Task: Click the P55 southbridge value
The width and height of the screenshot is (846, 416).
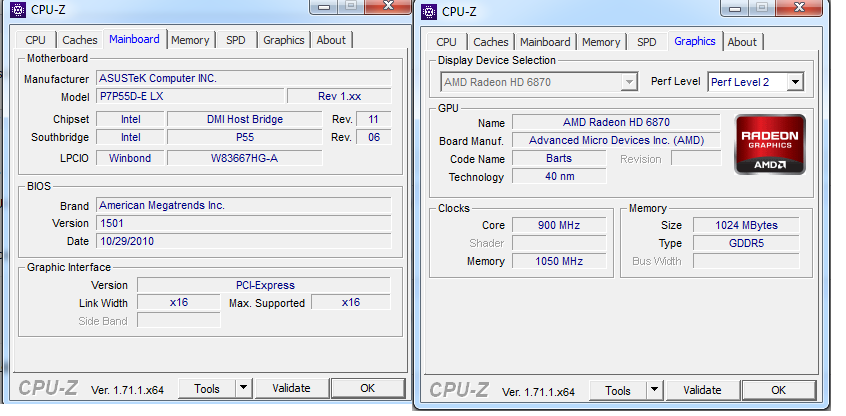Action: (x=244, y=138)
